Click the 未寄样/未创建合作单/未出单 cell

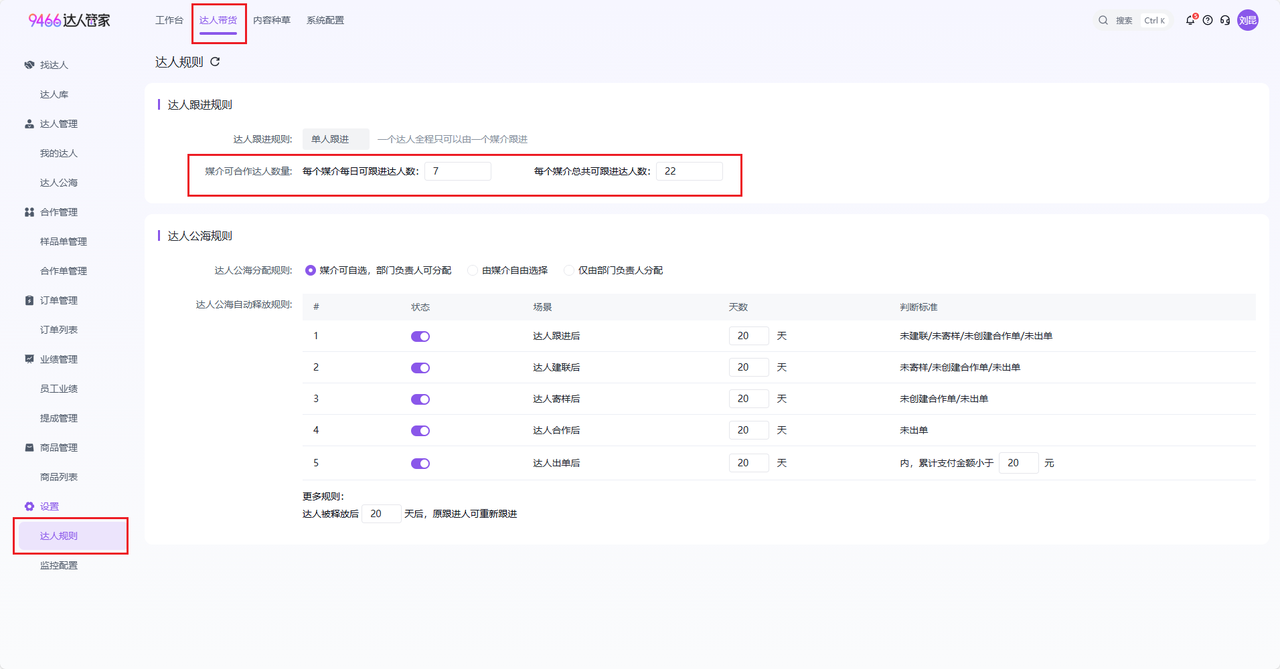(x=960, y=368)
